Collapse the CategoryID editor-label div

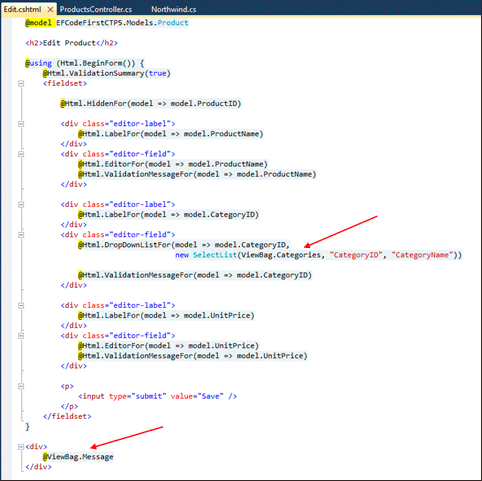[21, 204]
